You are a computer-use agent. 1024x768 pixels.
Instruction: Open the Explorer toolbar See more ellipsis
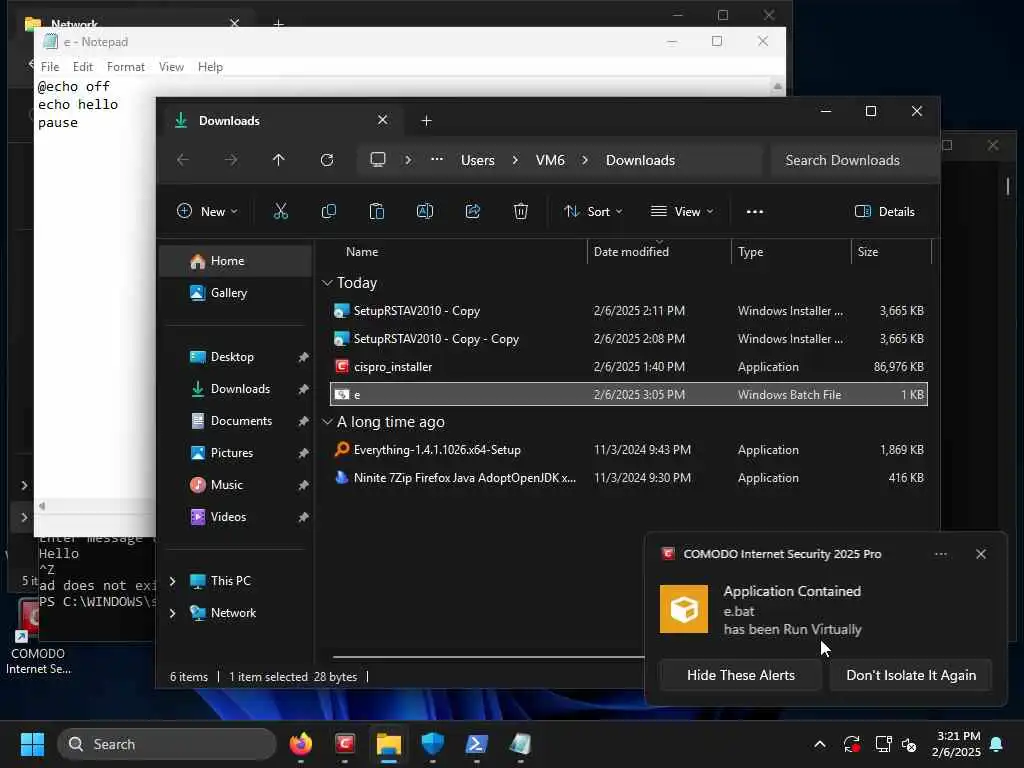755,212
